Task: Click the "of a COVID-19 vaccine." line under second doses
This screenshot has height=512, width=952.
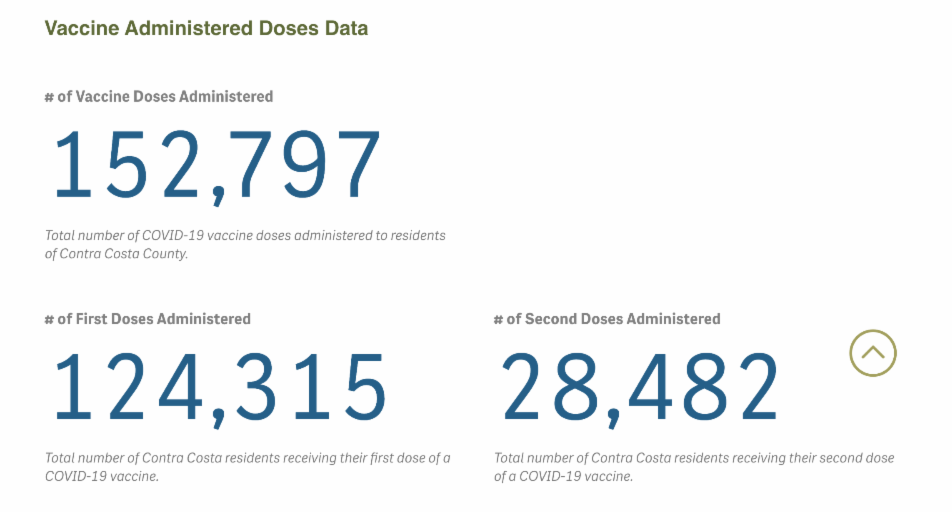Action: [x=563, y=476]
